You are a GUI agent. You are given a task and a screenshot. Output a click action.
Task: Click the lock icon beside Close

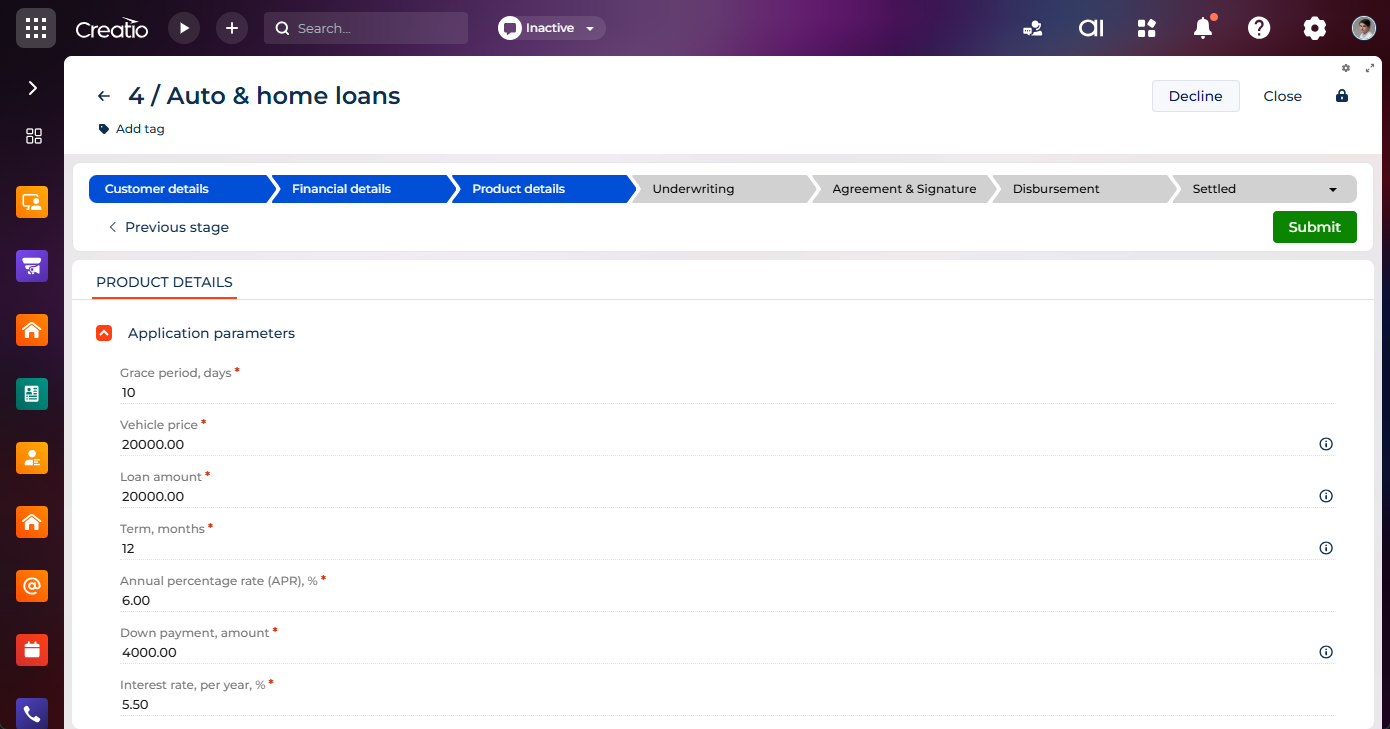tap(1342, 96)
